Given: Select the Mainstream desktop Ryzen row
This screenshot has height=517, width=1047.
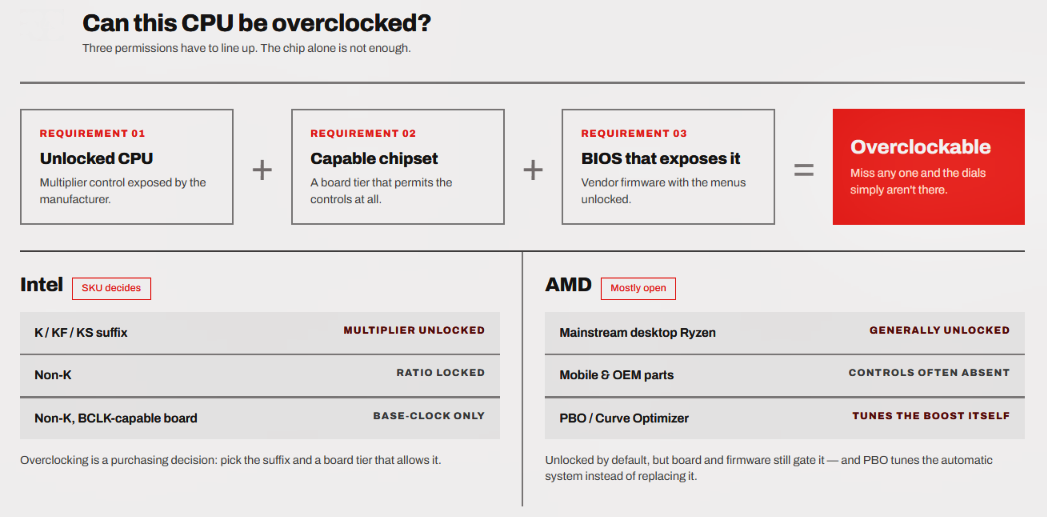Looking at the screenshot, I should 785,333.
